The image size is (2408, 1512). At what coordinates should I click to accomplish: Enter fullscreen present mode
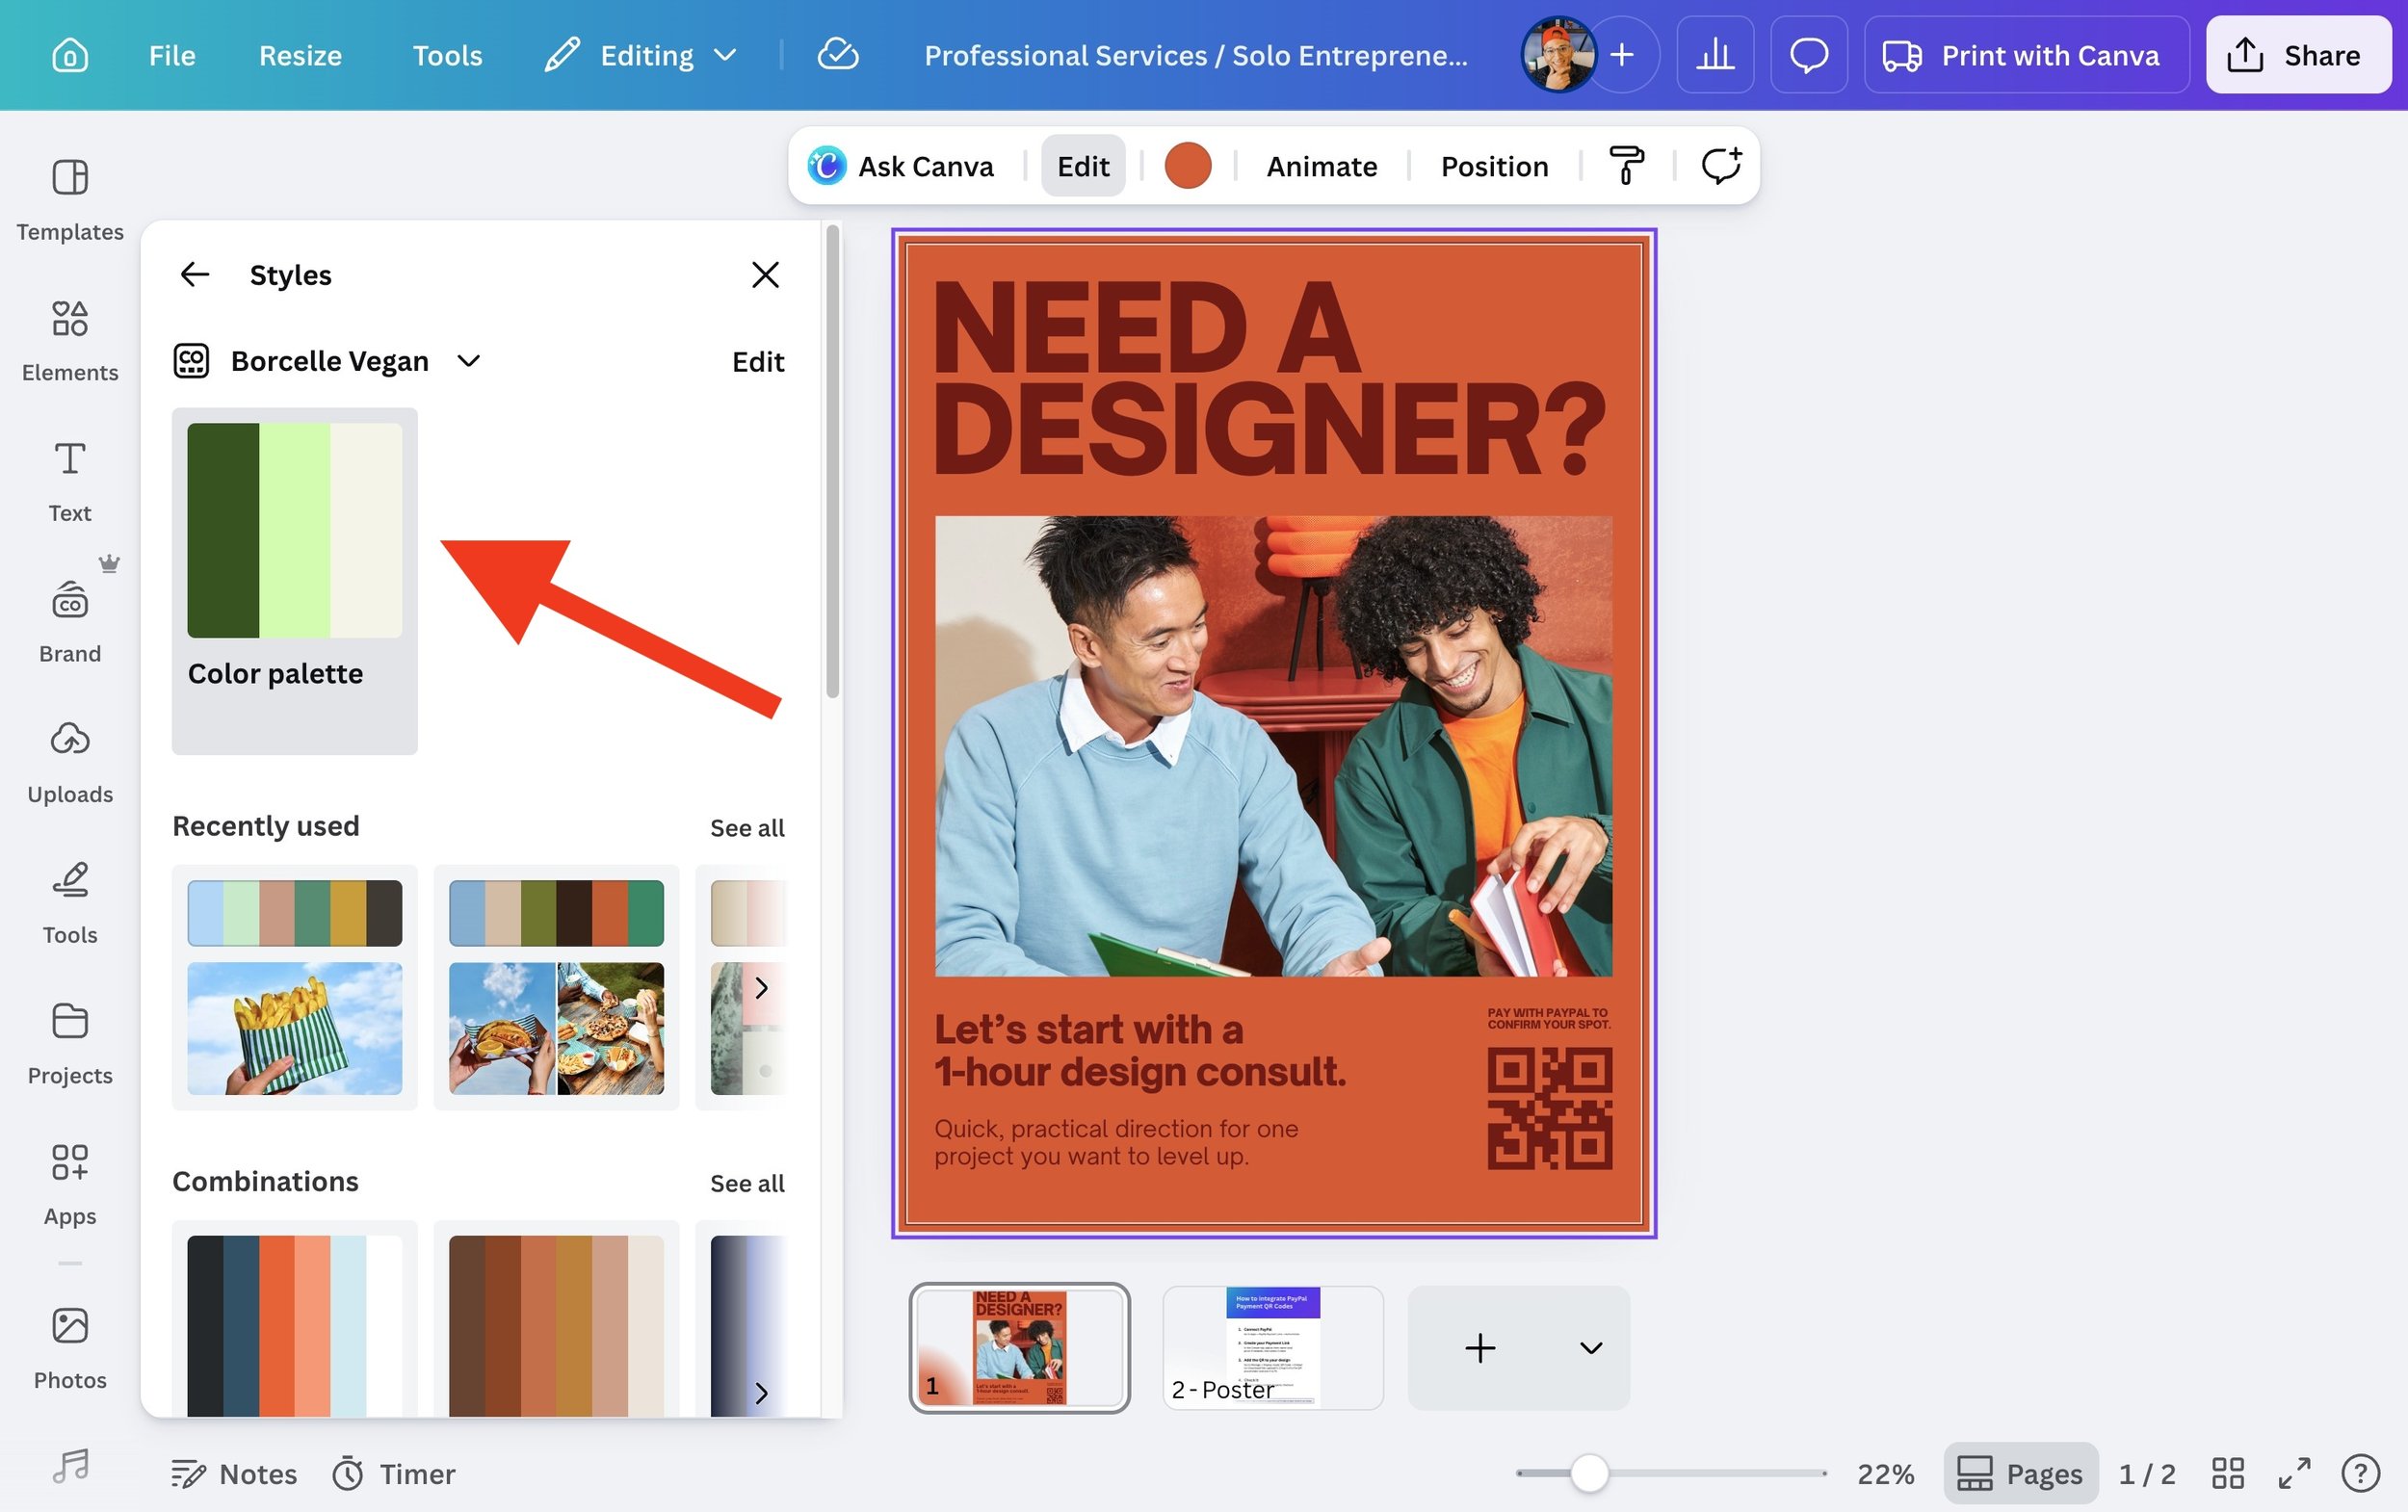tap(2294, 1473)
